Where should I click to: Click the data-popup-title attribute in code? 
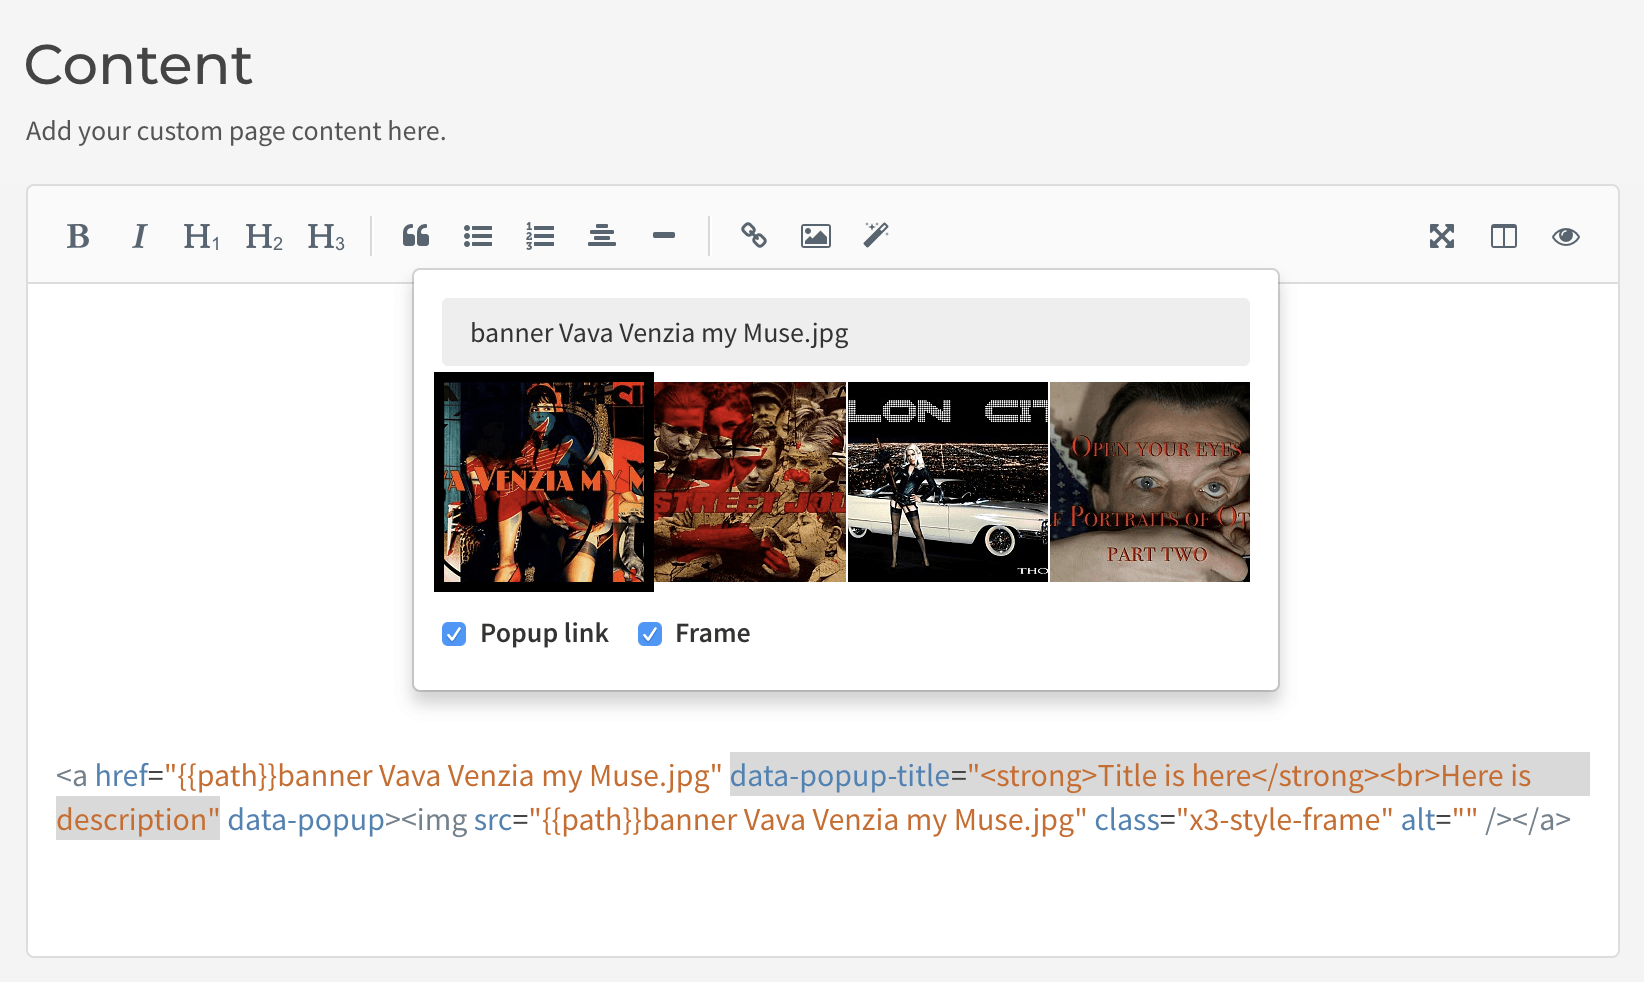(840, 776)
